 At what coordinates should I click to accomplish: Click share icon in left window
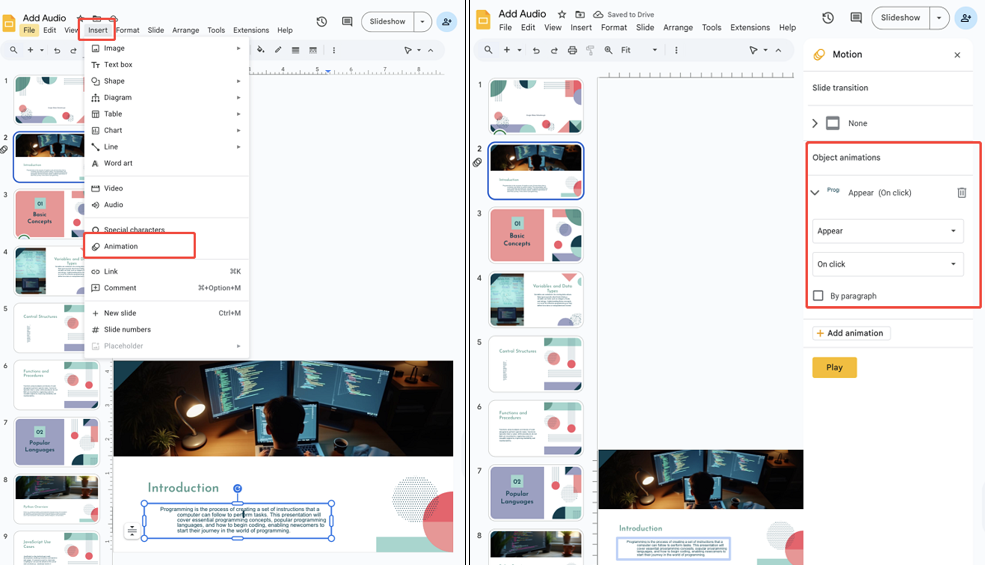coord(447,21)
